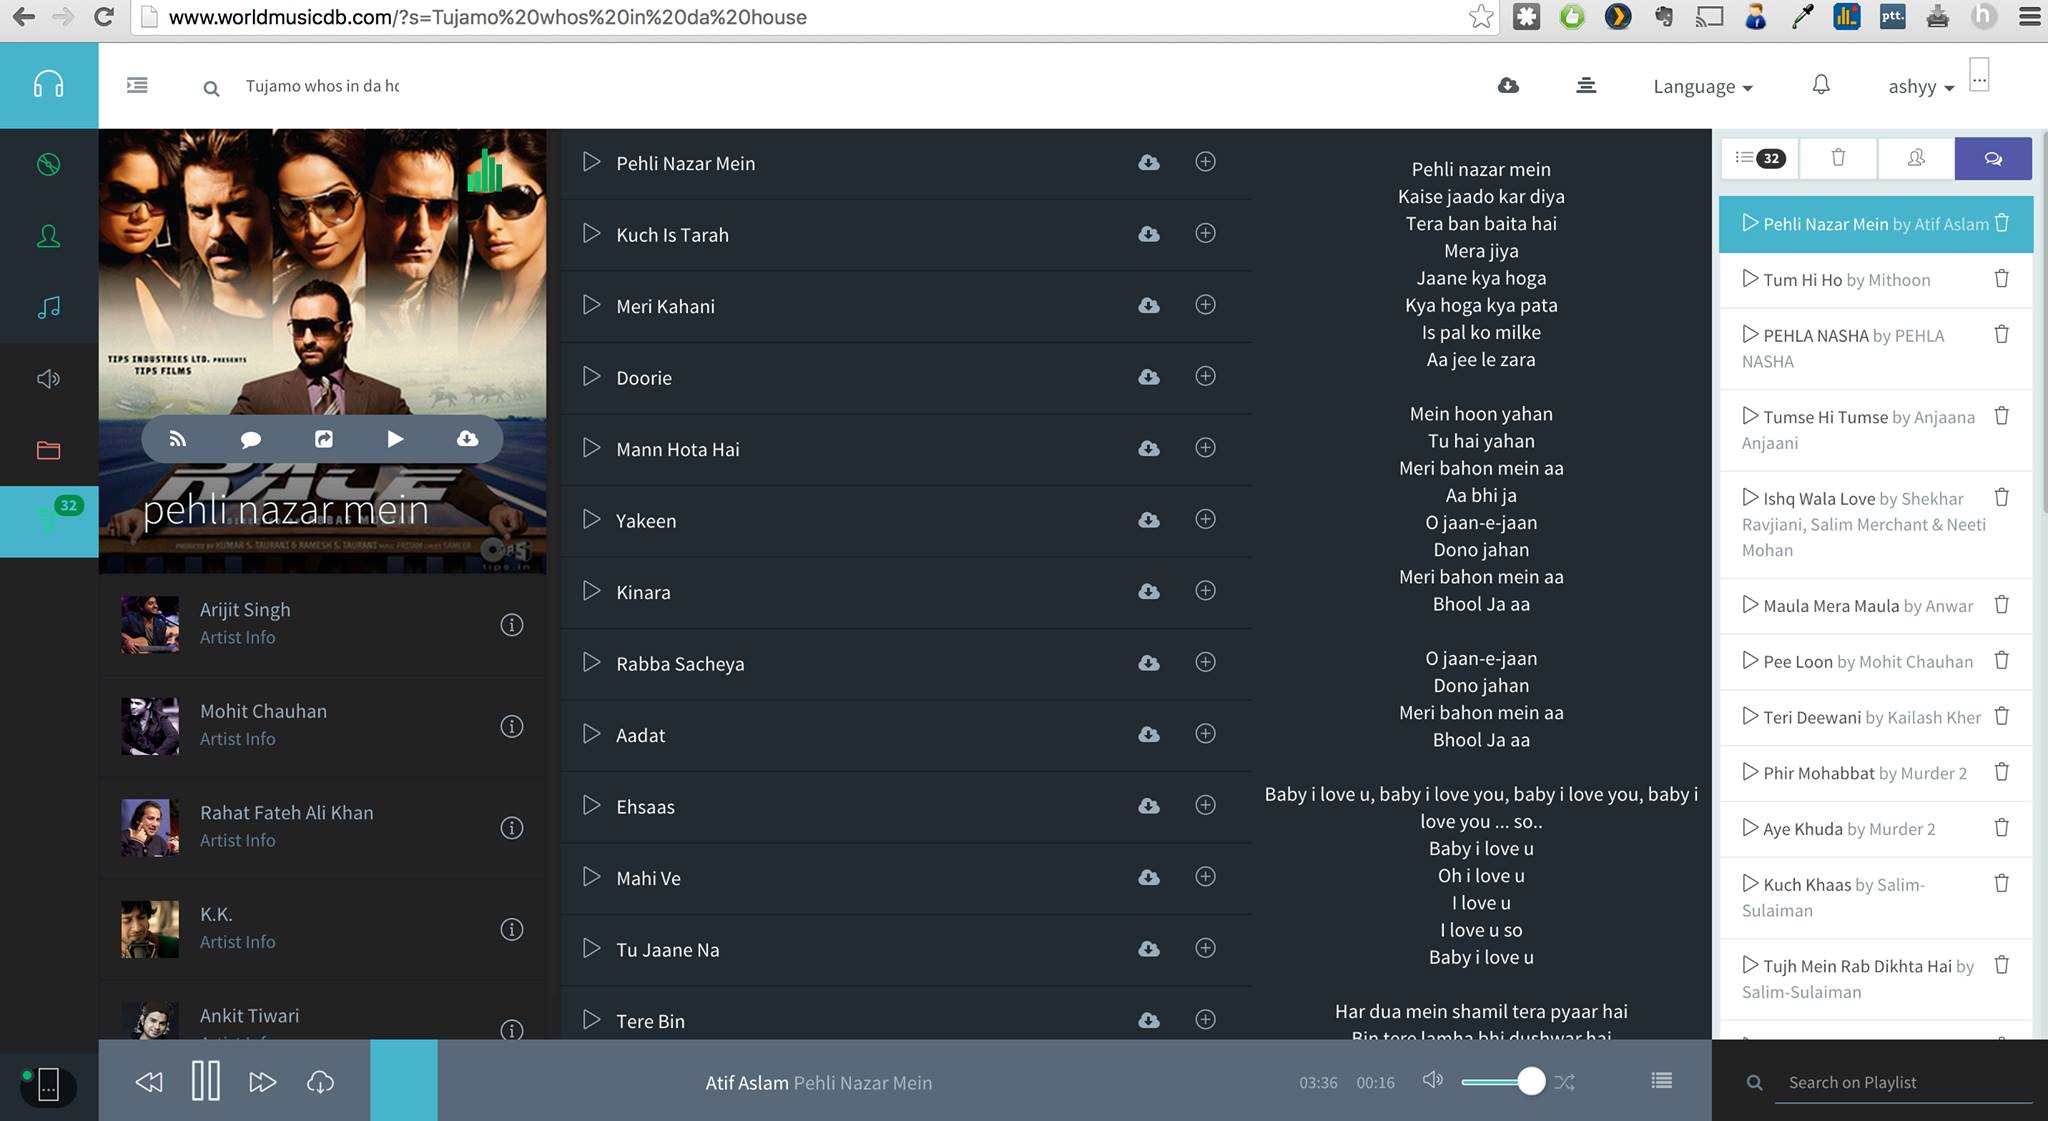The width and height of the screenshot is (2048, 1121).
Task: Download Kuch Is Tarah via cloud icon
Action: pos(1149,234)
